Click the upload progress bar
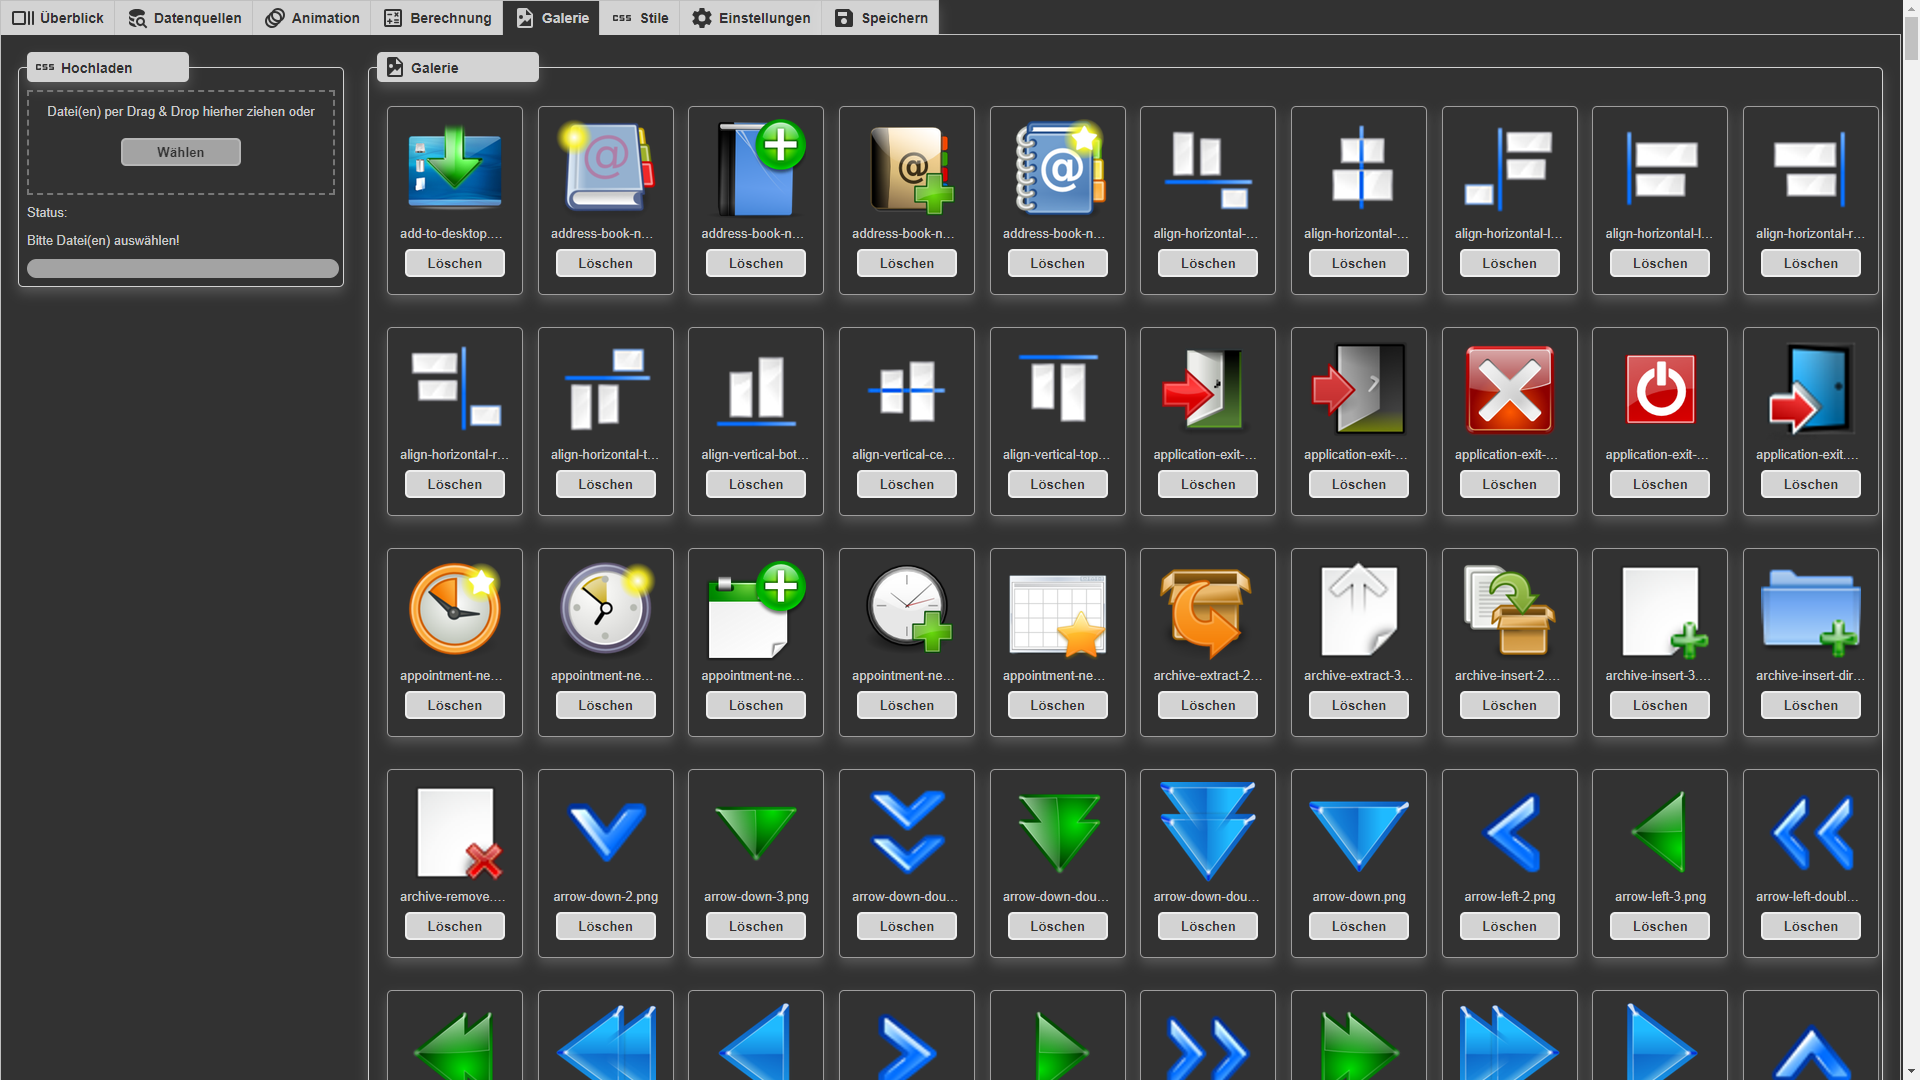1920x1080 pixels. tap(182, 268)
